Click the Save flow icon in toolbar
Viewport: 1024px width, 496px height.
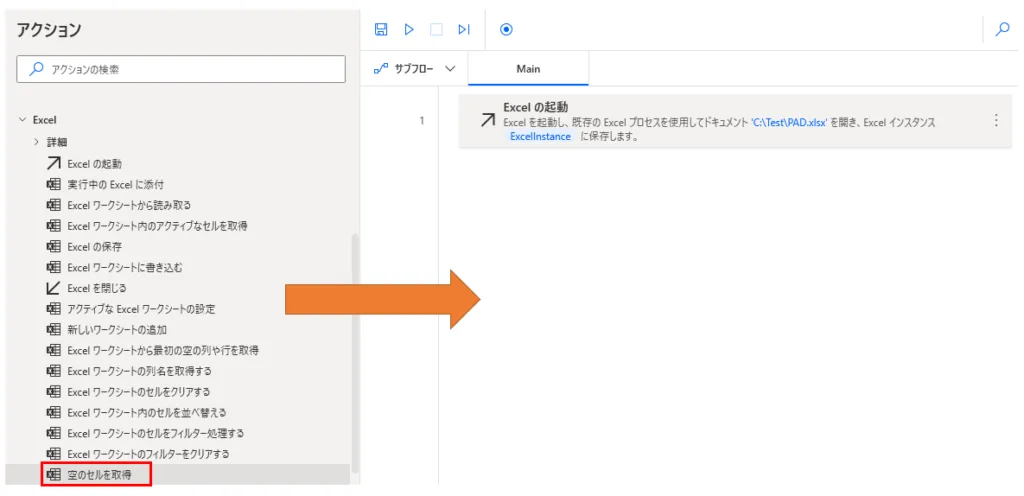coord(381,30)
